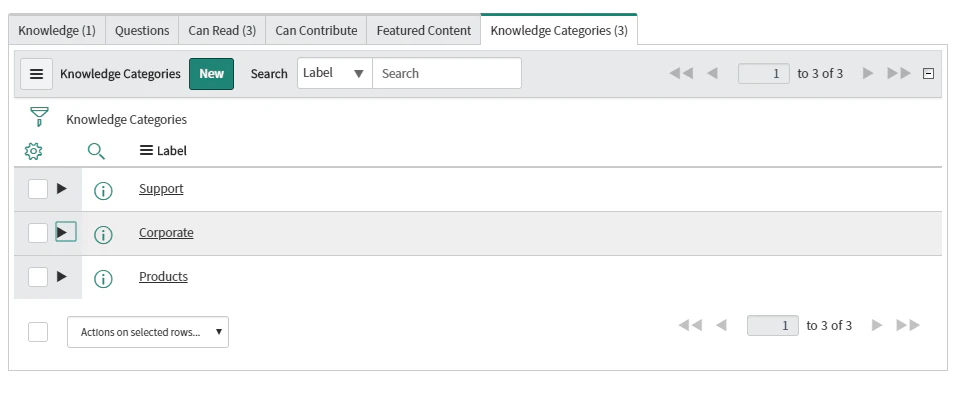Image resolution: width=962 pixels, height=399 pixels.
Task: Click the New button
Action: pyautogui.click(x=212, y=74)
